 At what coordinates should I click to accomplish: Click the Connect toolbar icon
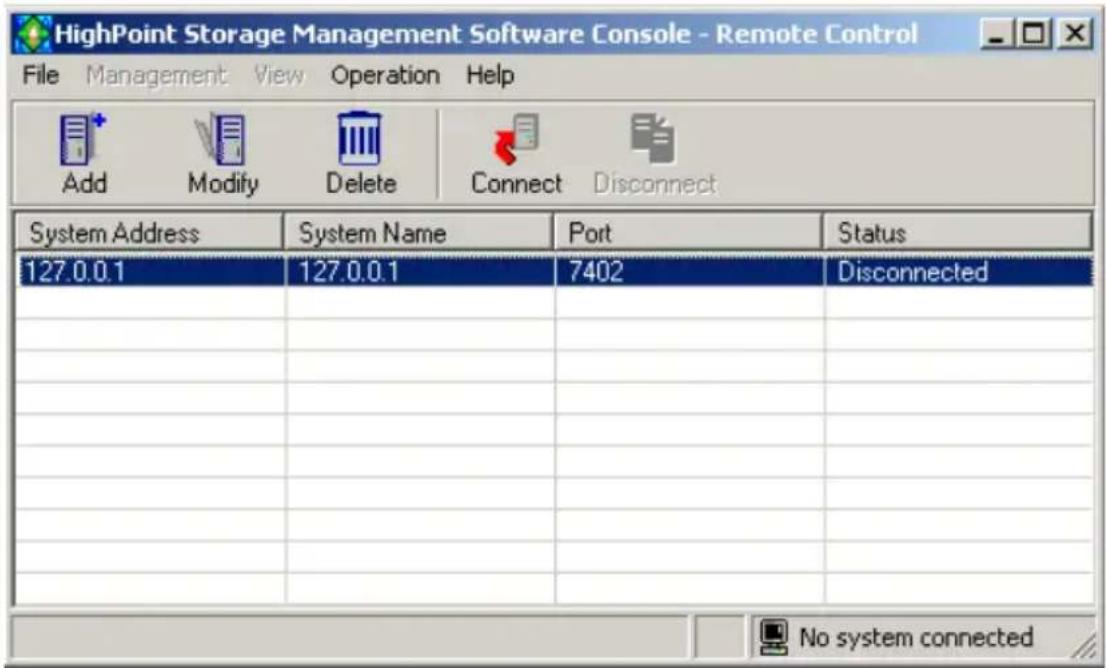pyautogui.click(x=517, y=138)
